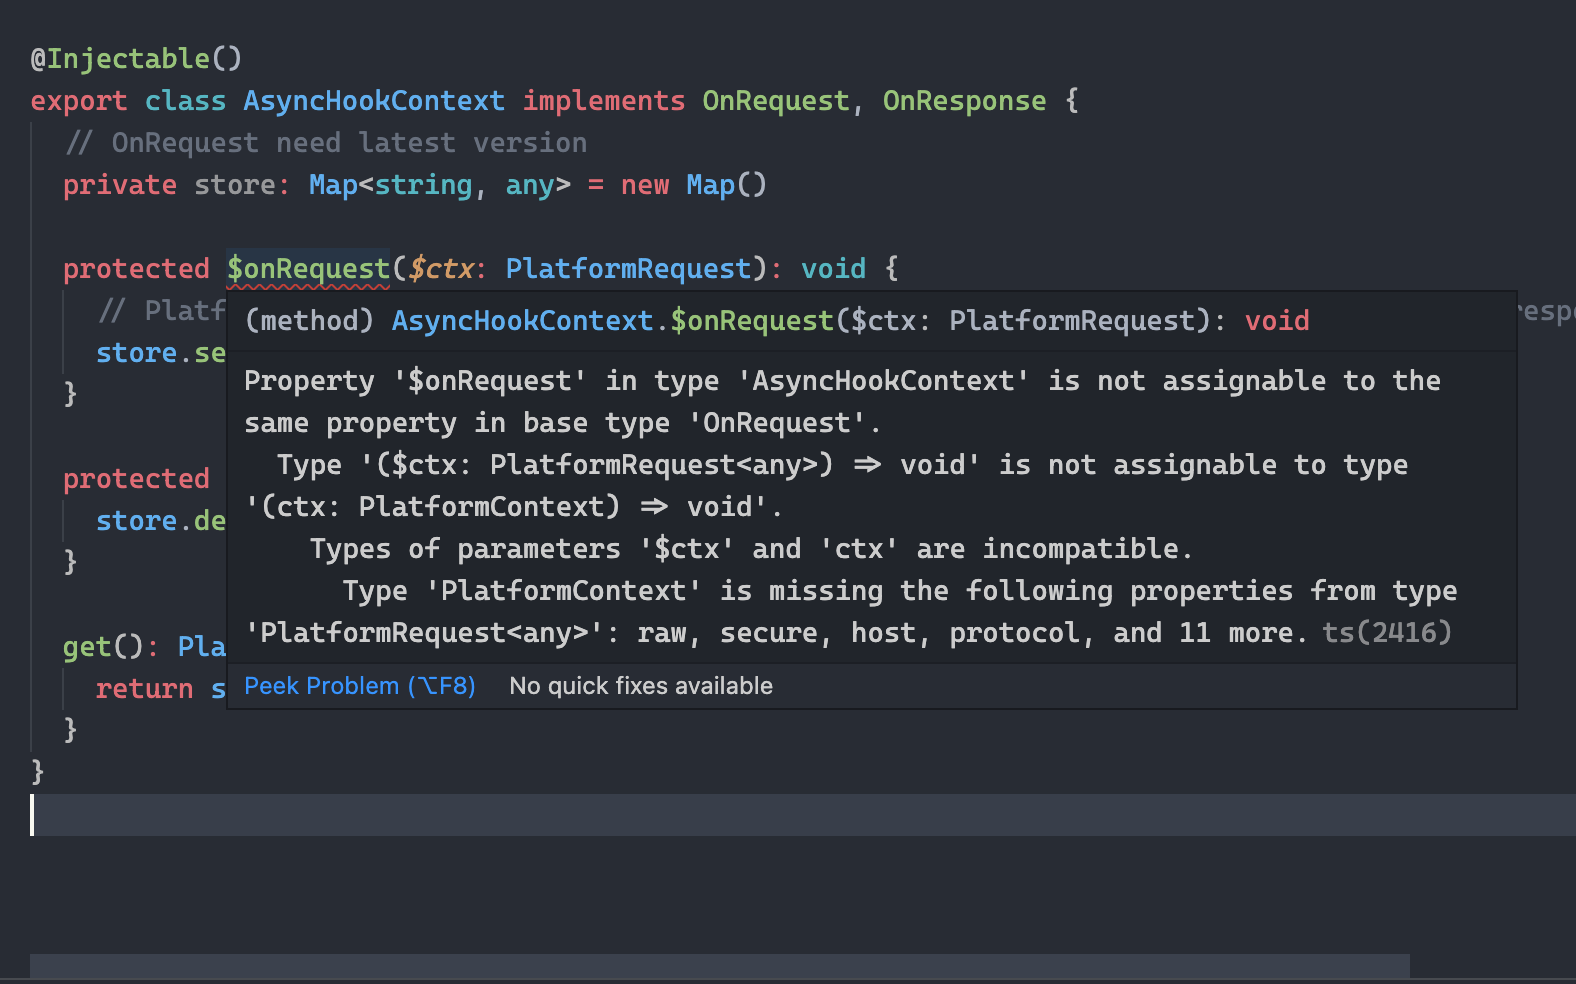Click the horizontal scrollbar at bottom
This screenshot has height=984, width=1576.
(720, 966)
